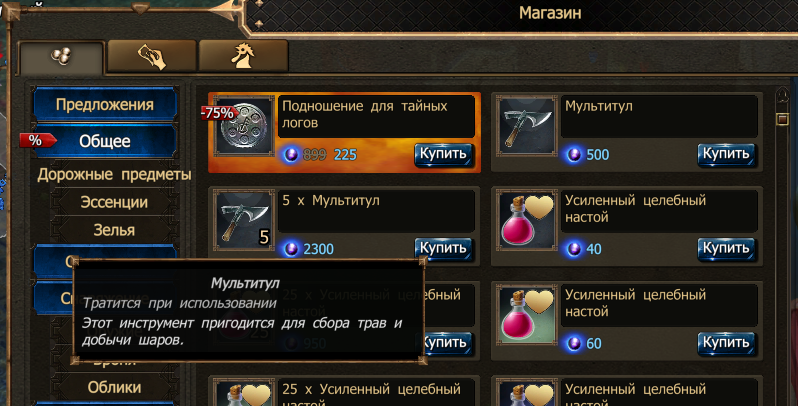Open the Облики subcategory
This screenshot has width=798, height=406.
point(114,387)
